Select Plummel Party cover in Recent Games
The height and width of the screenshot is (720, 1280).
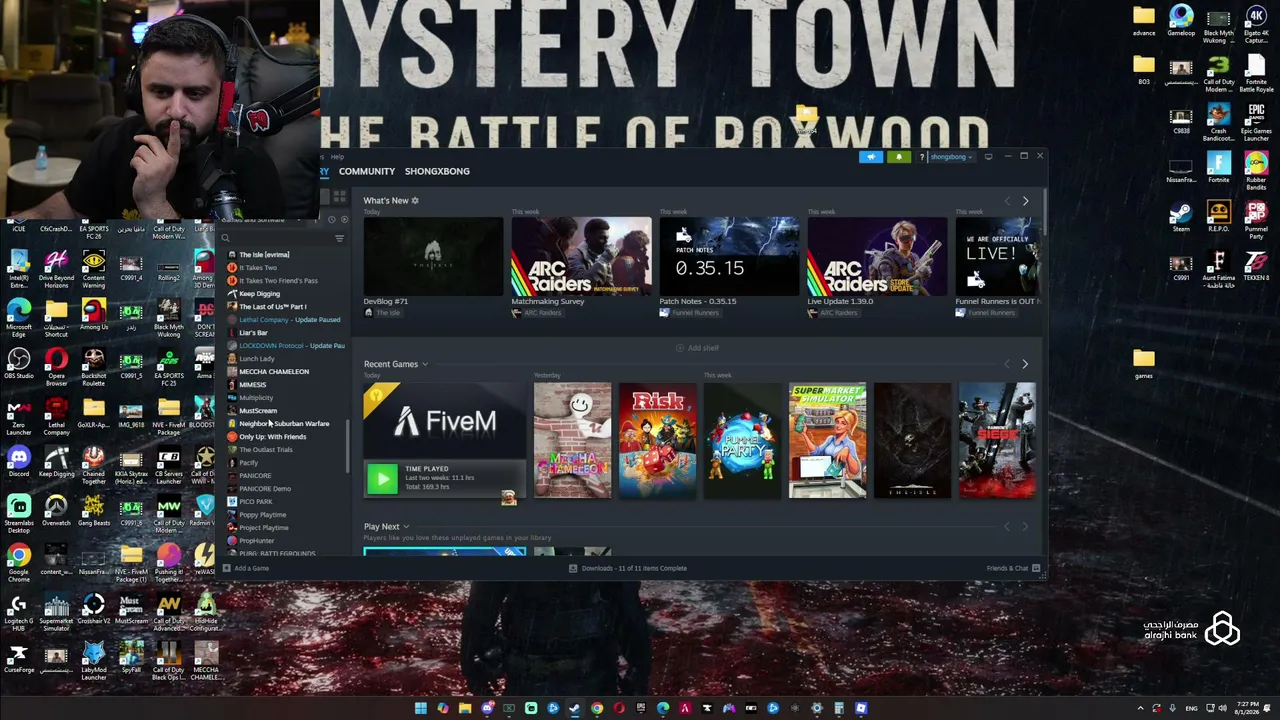coord(742,440)
